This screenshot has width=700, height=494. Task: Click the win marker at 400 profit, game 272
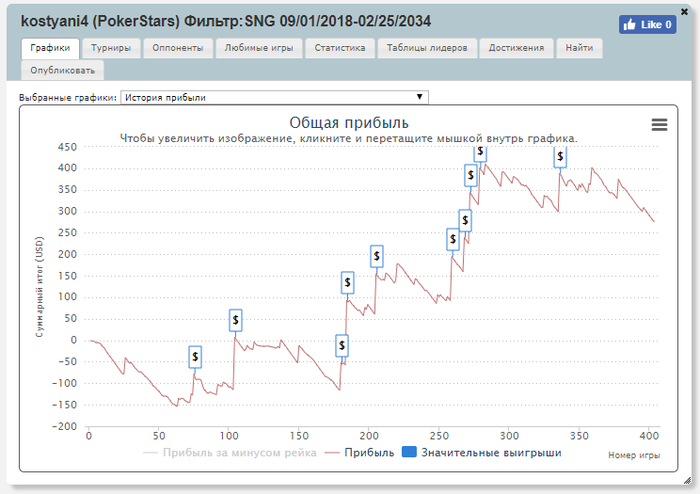(x=471, y=175)
